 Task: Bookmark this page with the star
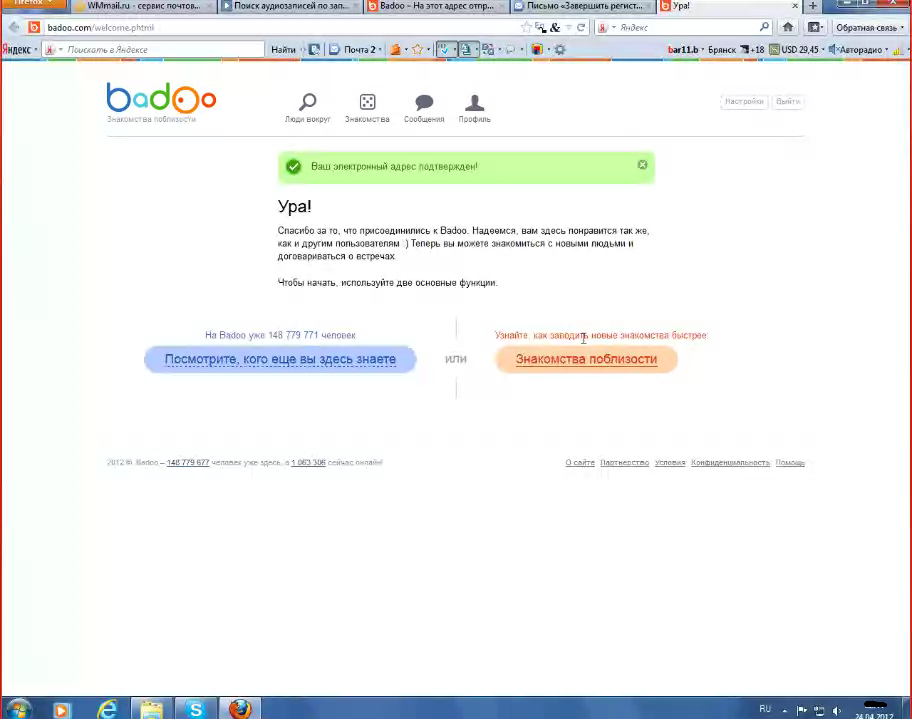(x=526, y=27)
